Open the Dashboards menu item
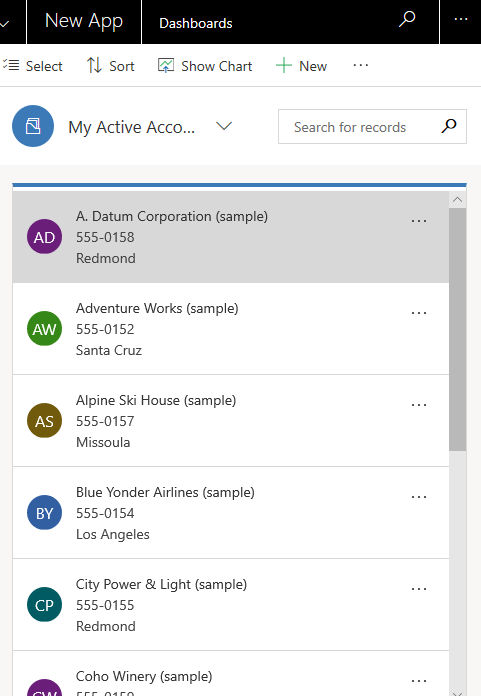Screen dimensions: 481x696 click(x=196, y=23)
